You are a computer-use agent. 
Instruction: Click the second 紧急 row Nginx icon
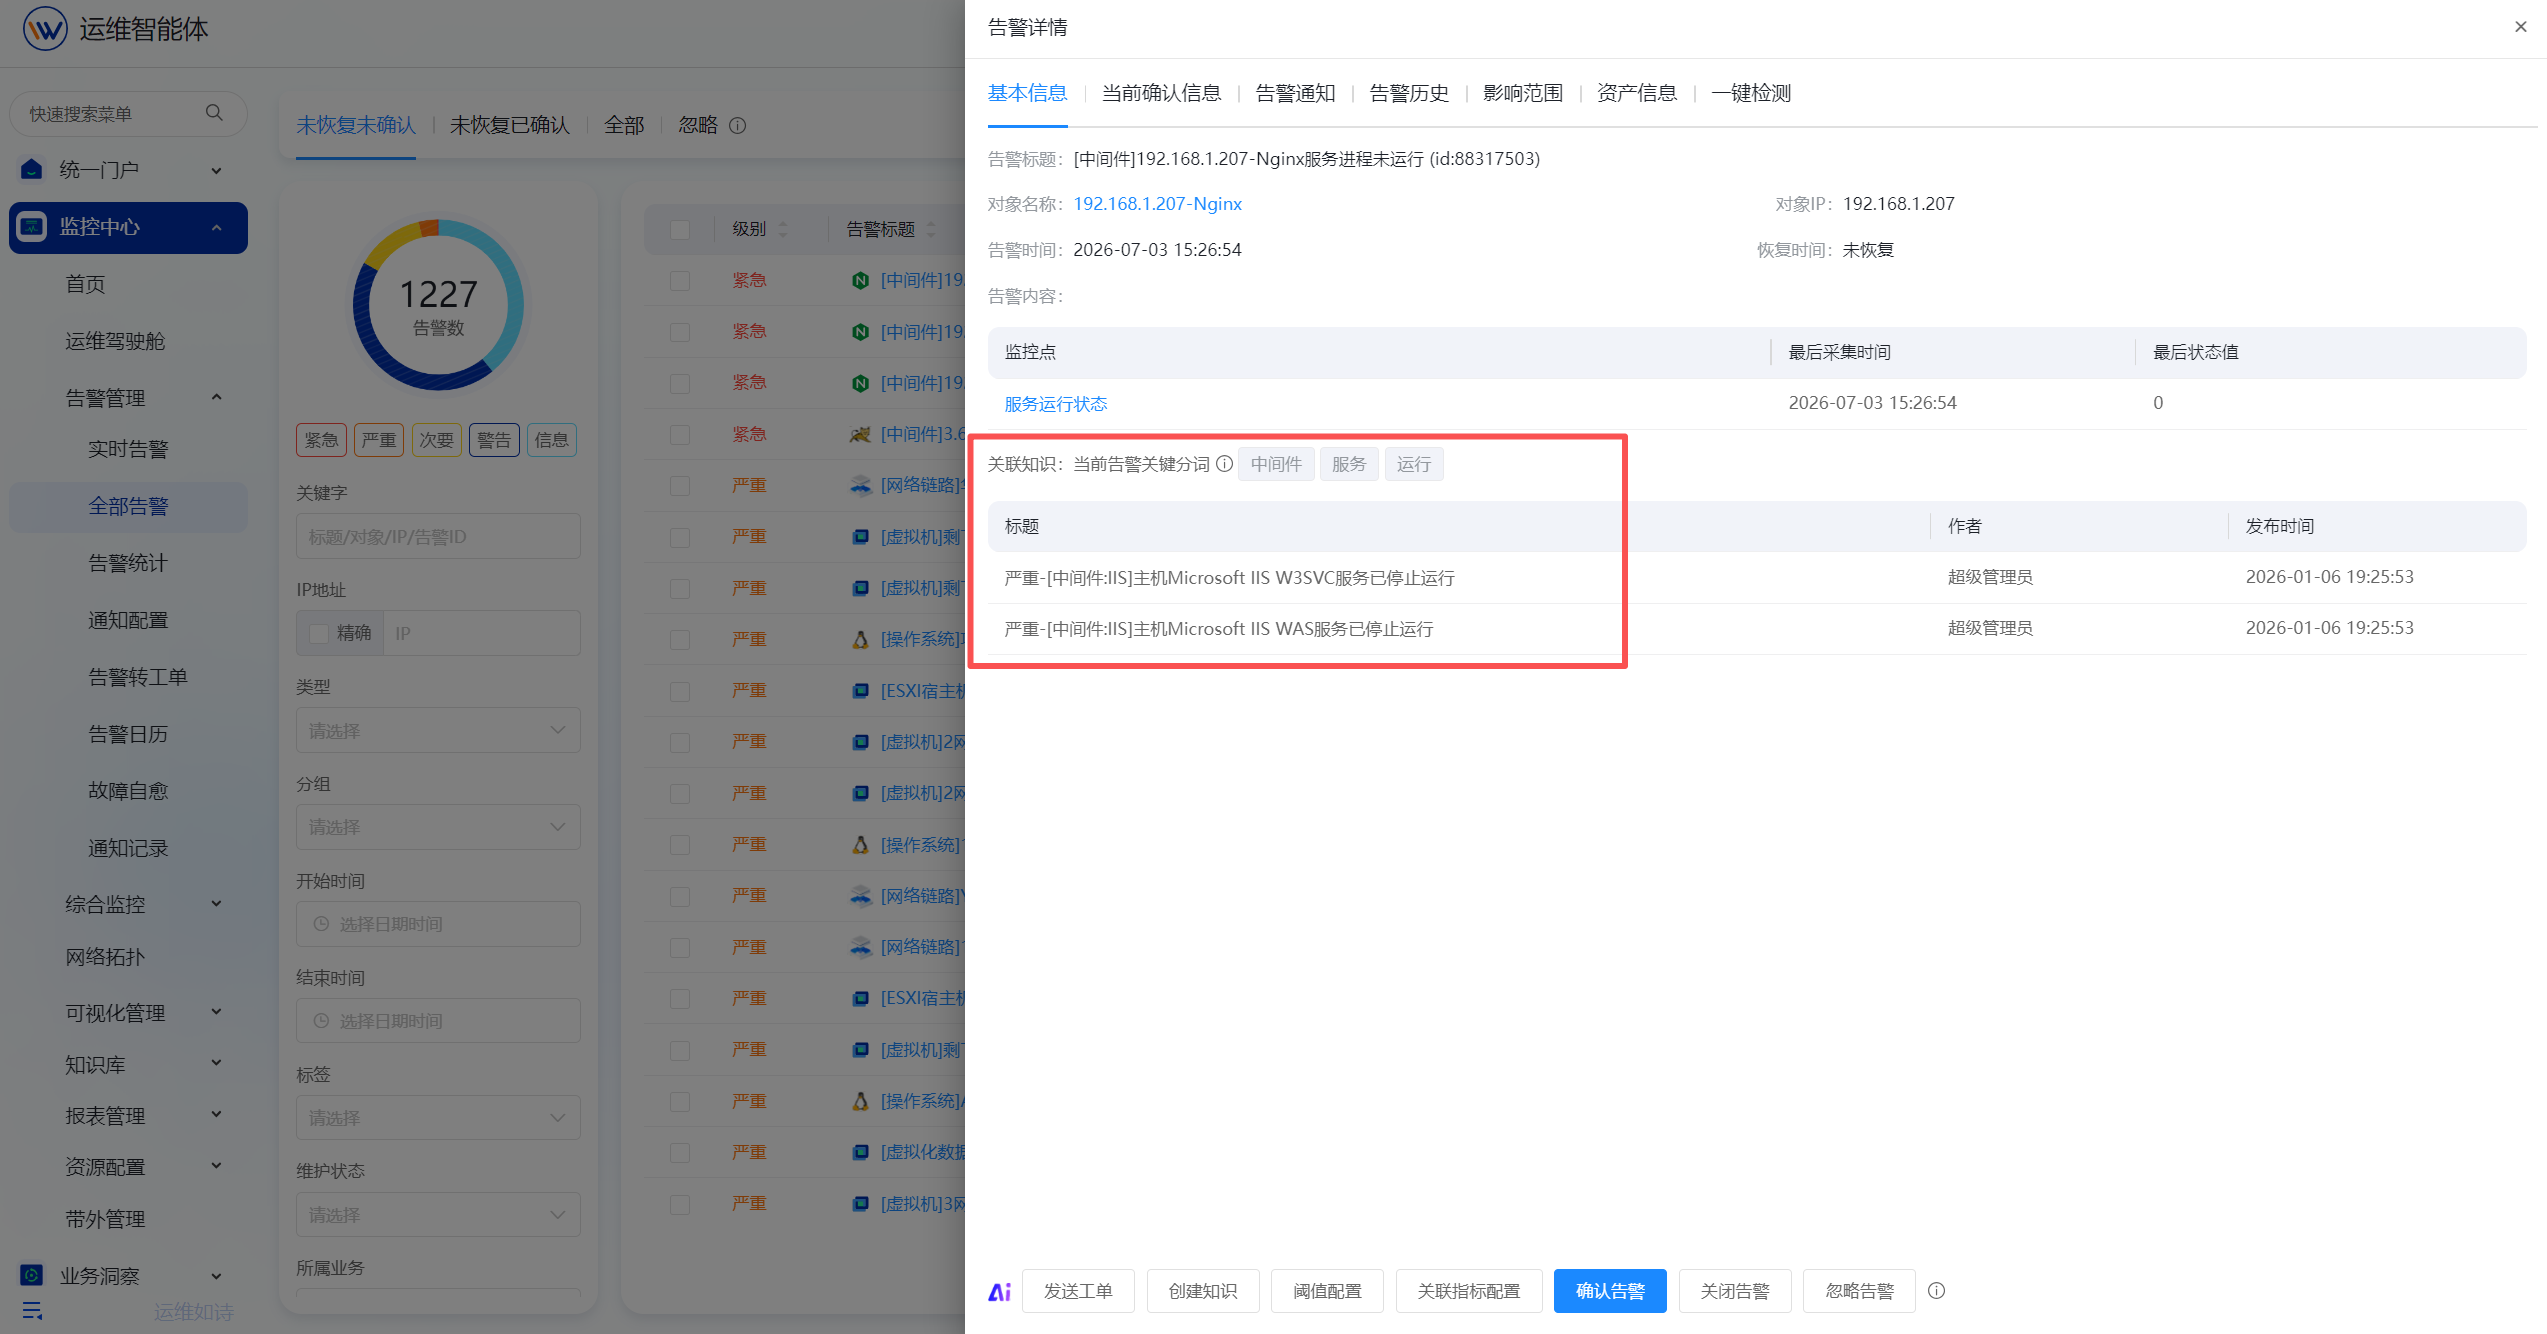[860, 332]
